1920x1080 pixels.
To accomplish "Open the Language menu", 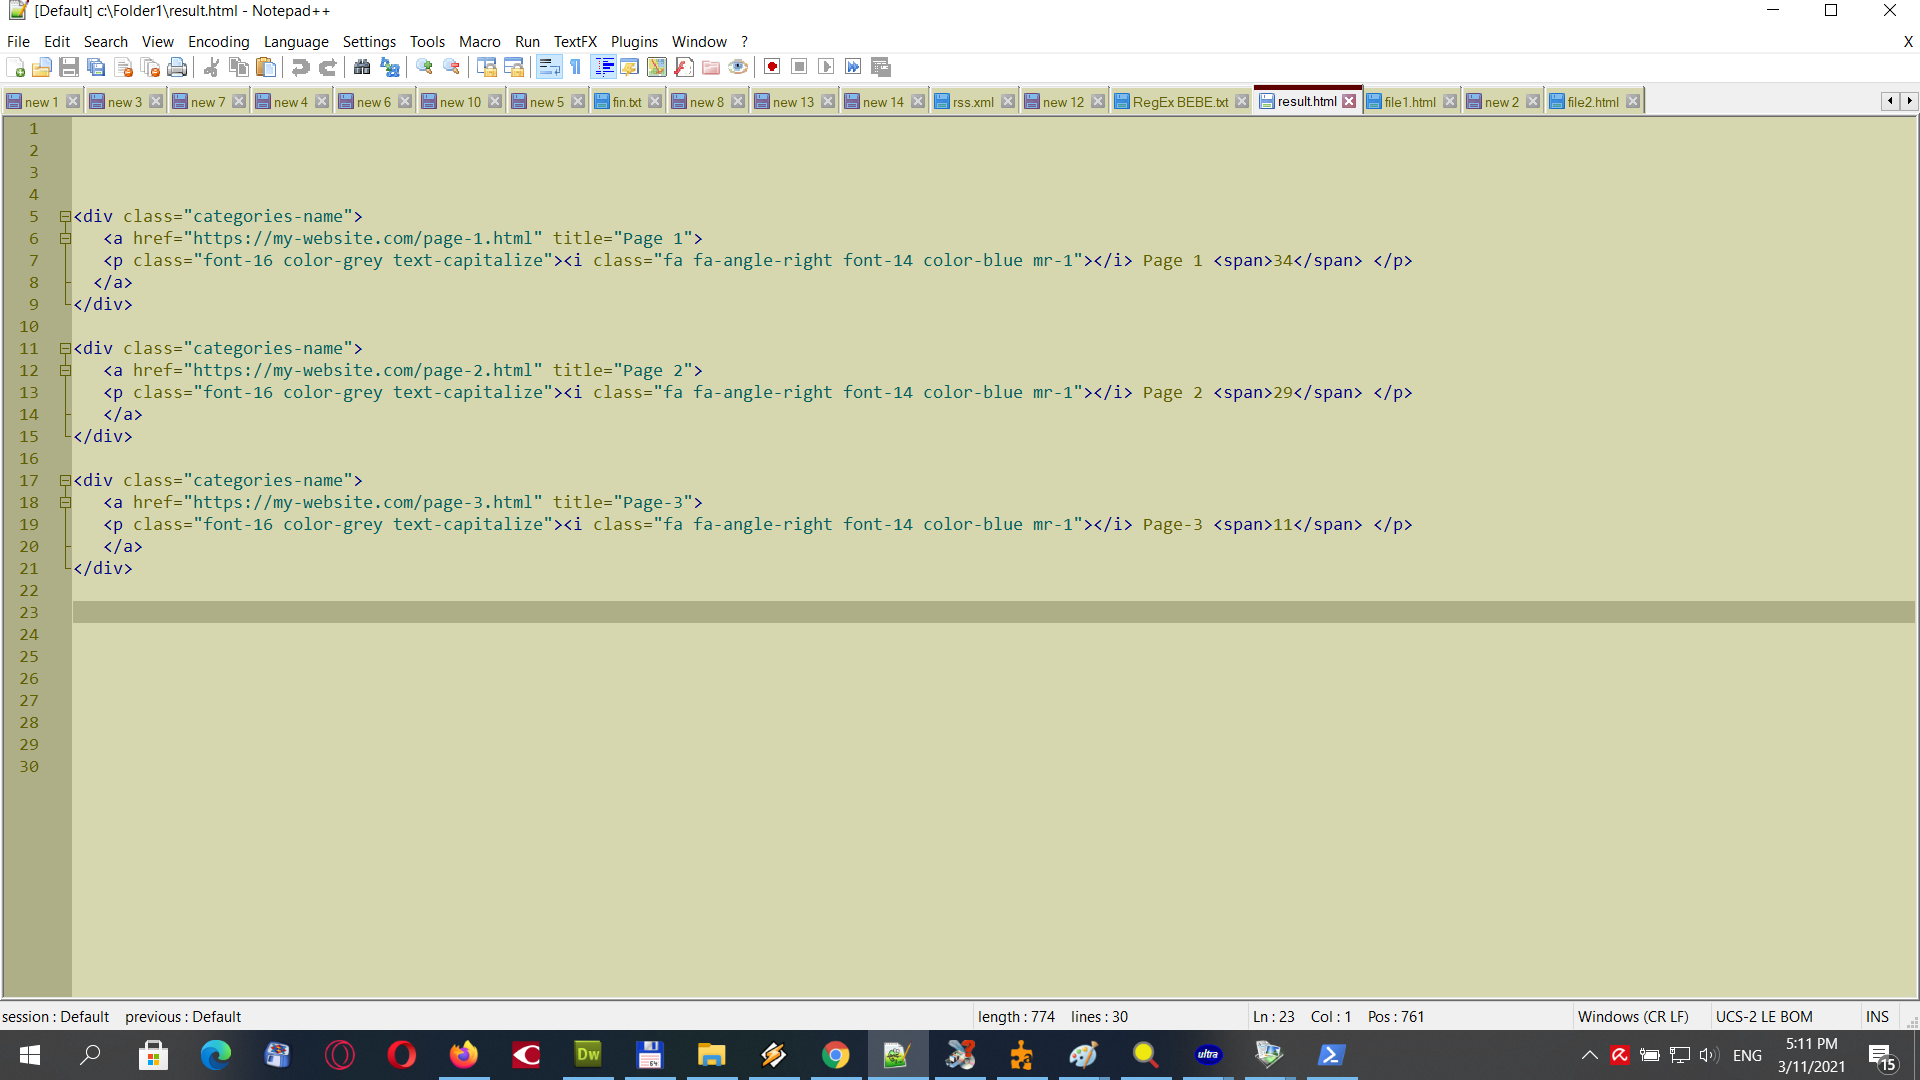I will (x=296, y=41).
